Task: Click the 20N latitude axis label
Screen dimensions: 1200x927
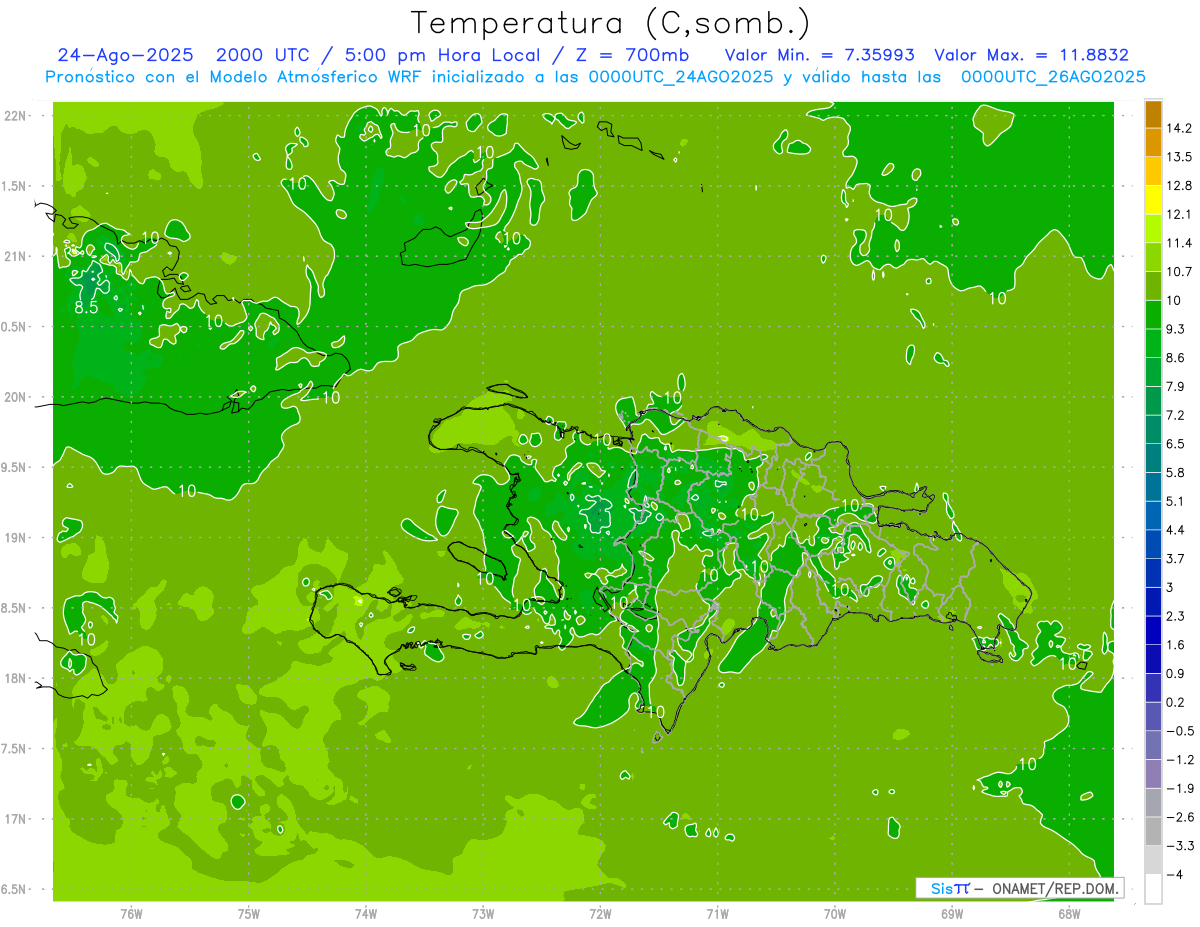Action: [17, 397]
